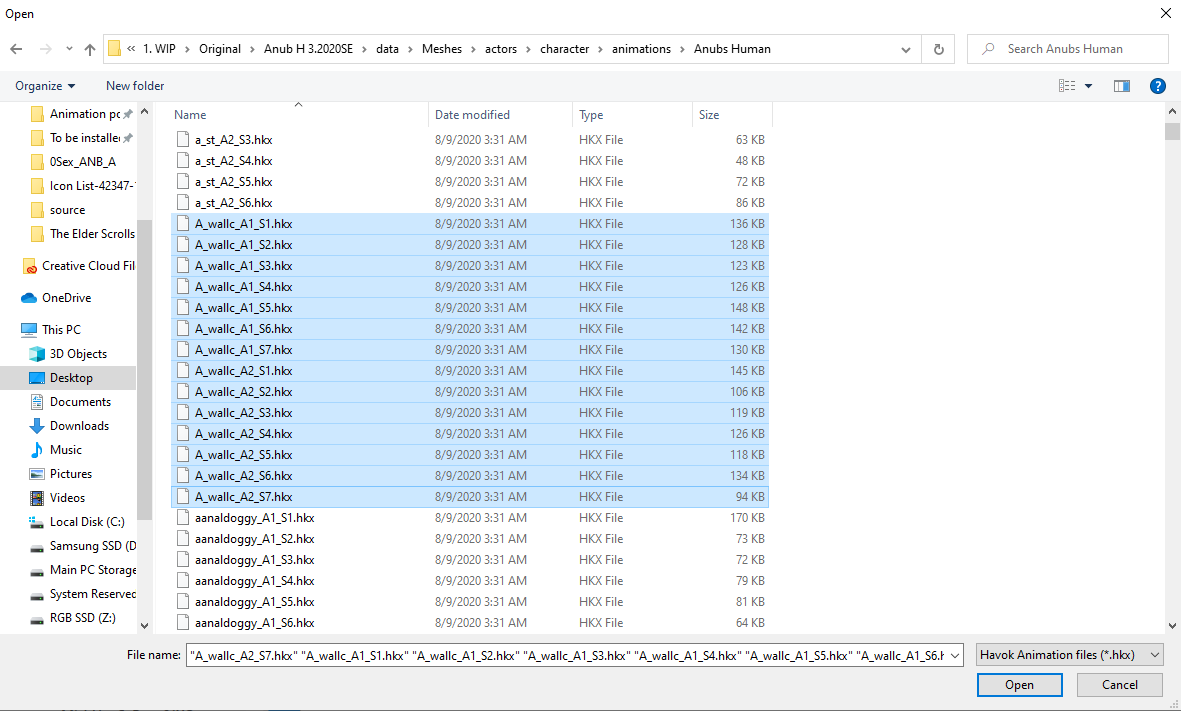
Task: Sort files by the Date modified column
Action: click(x=473, y=114)
